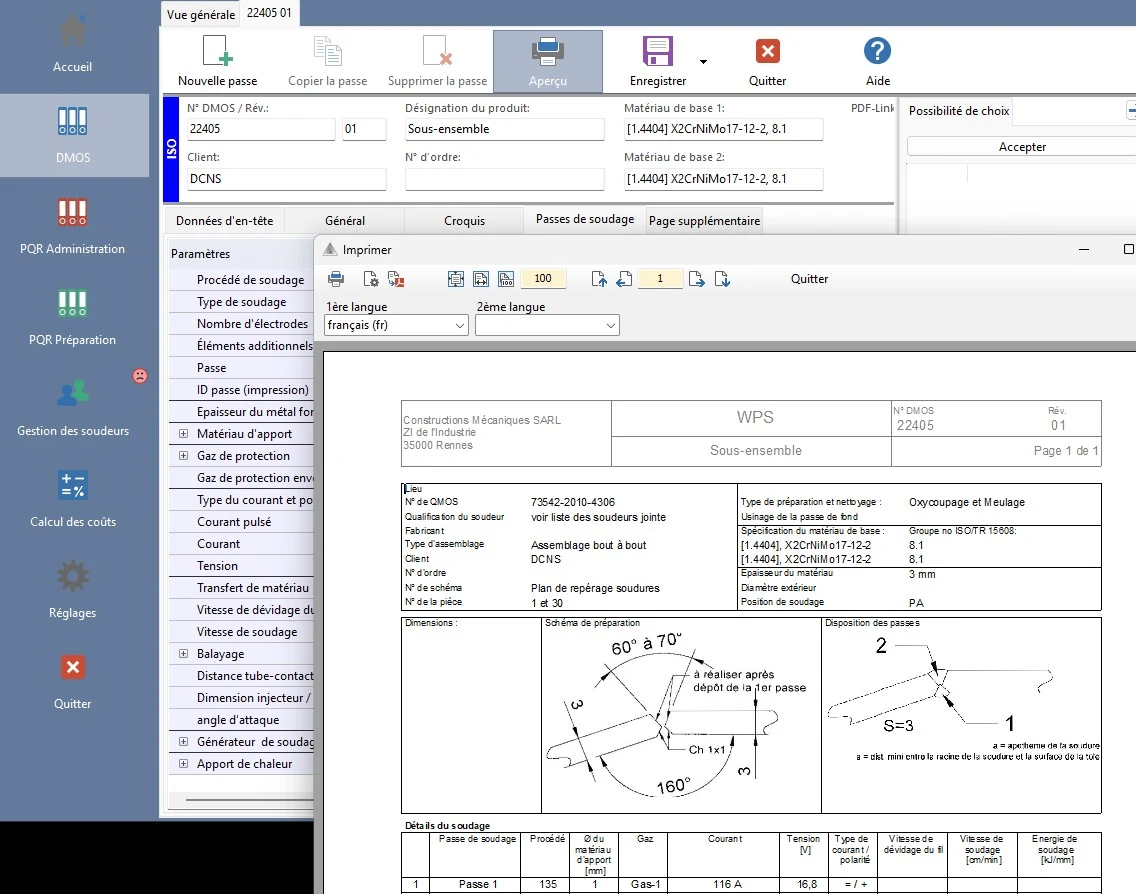Click Matériau de base 1 field
Viewport: 1136px width, 894px height.
[723, 129]
